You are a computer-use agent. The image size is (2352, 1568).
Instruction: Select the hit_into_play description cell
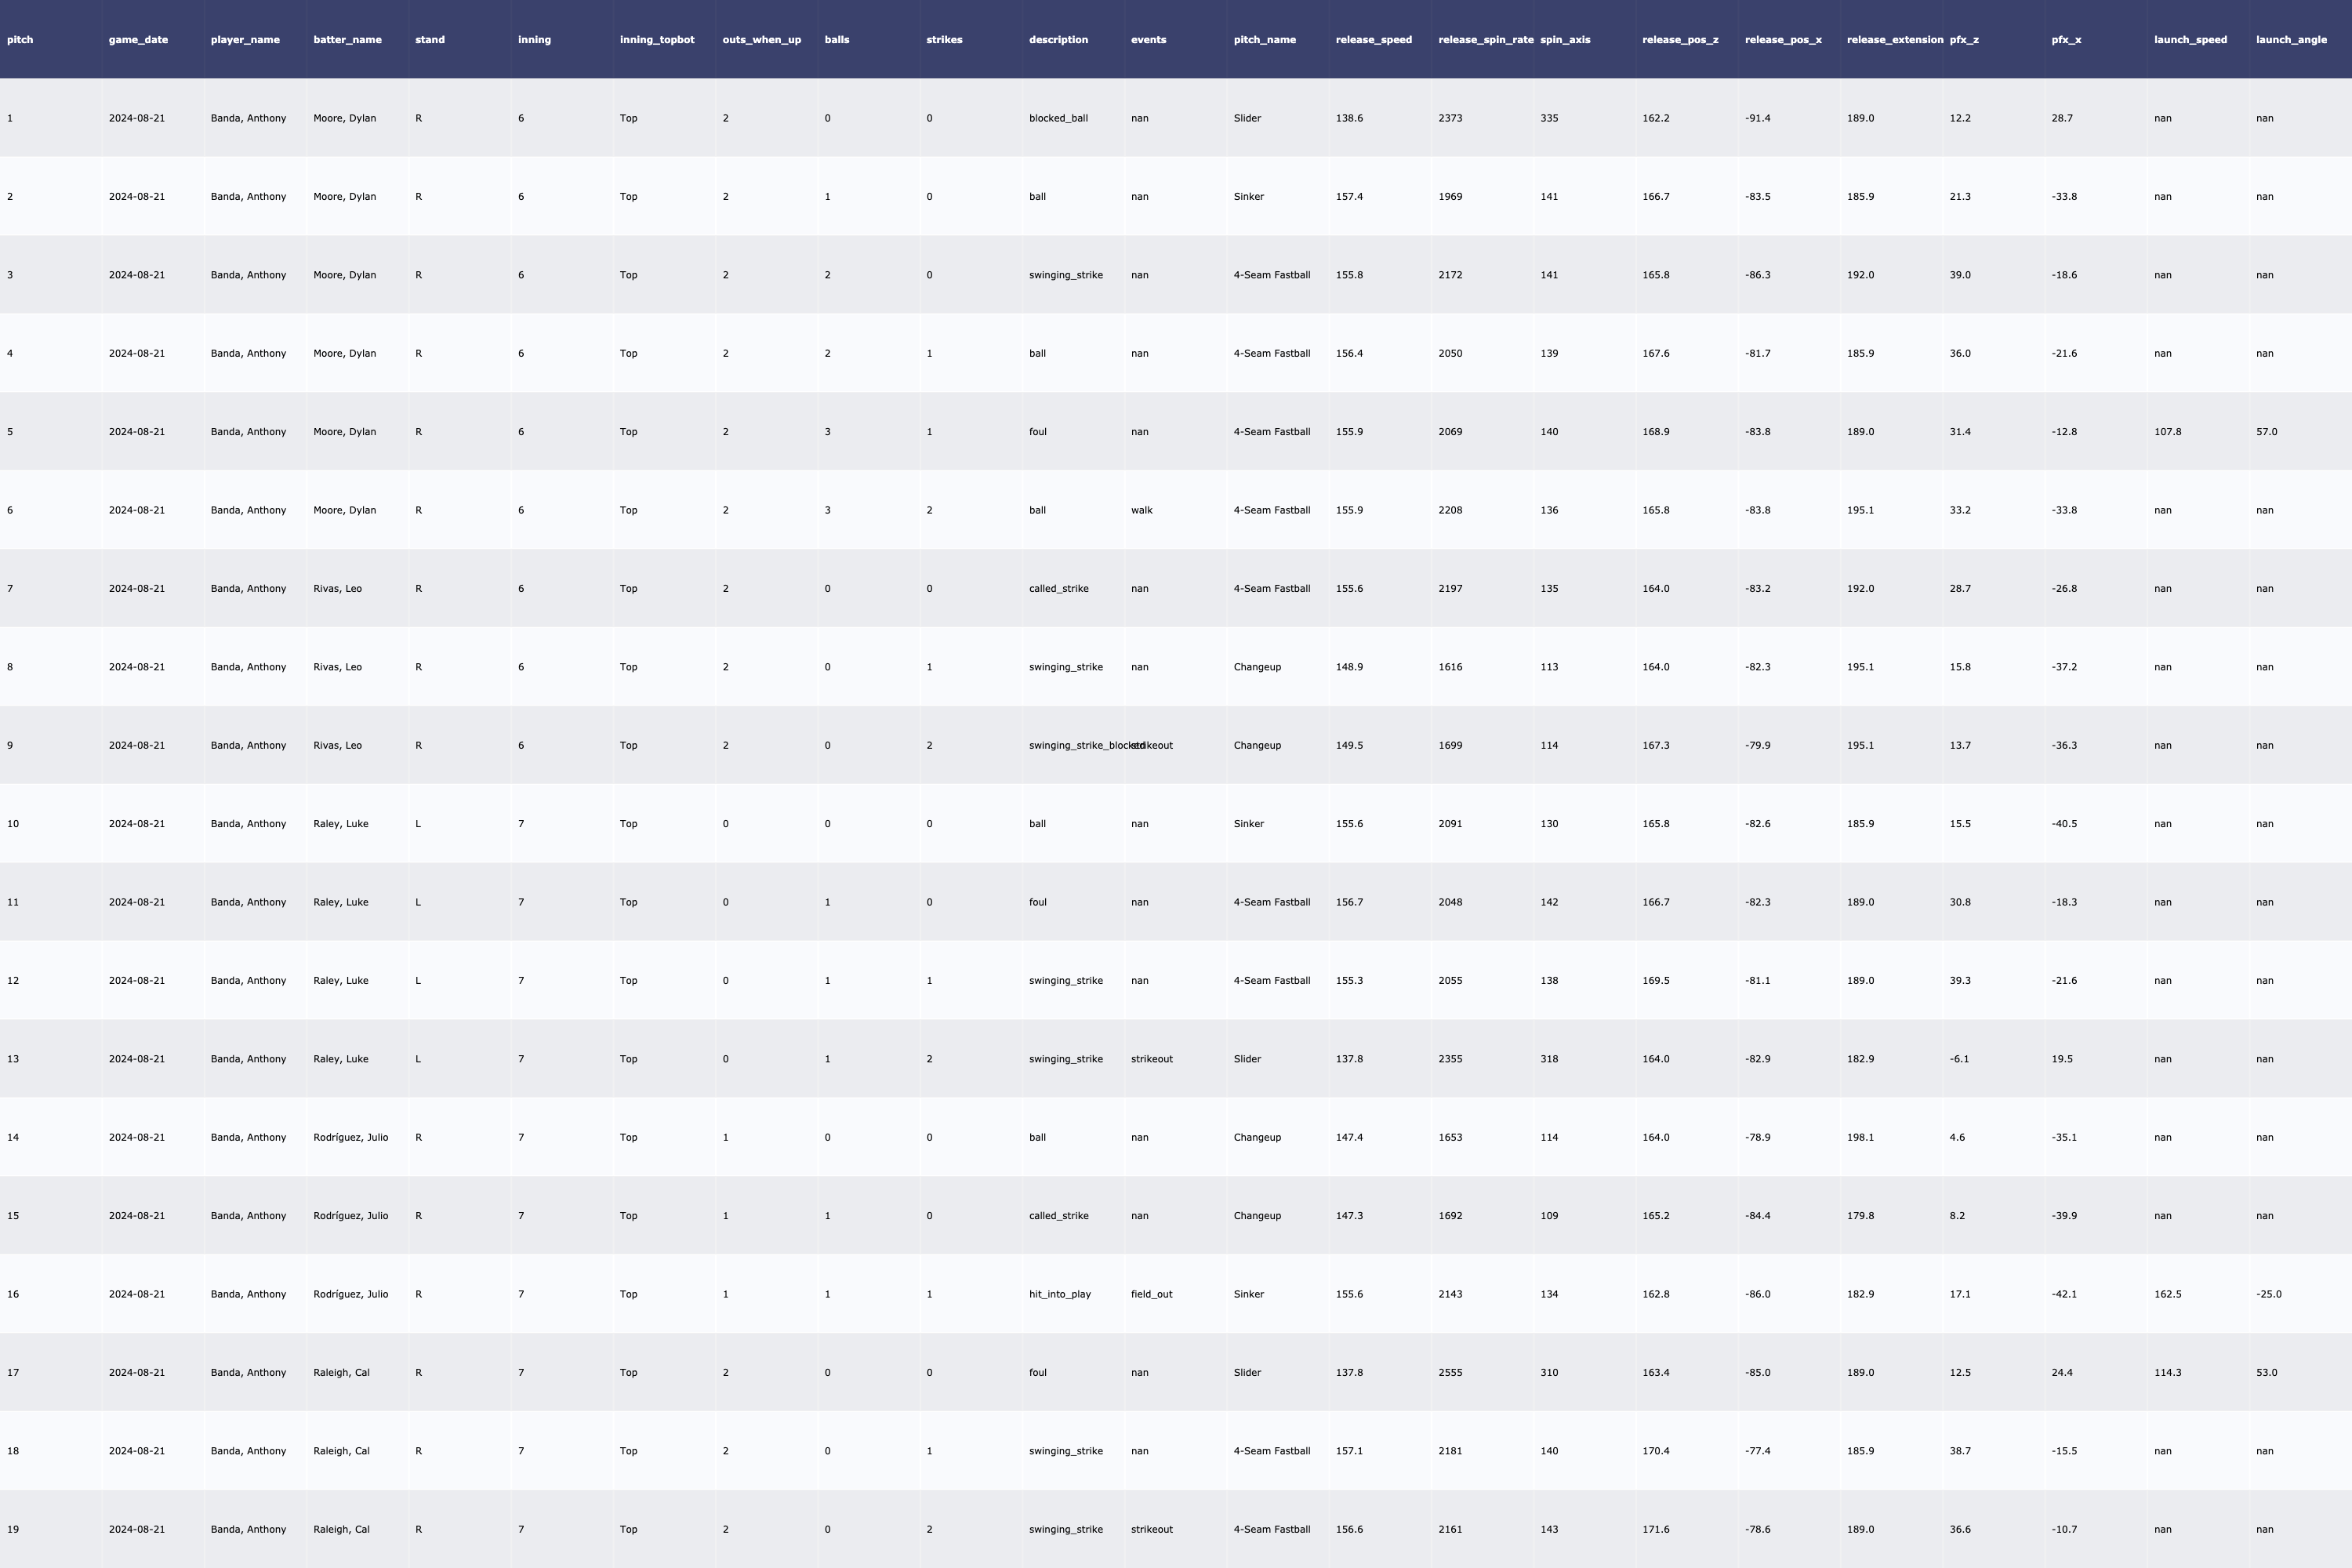click(x=1059, y=1294)
